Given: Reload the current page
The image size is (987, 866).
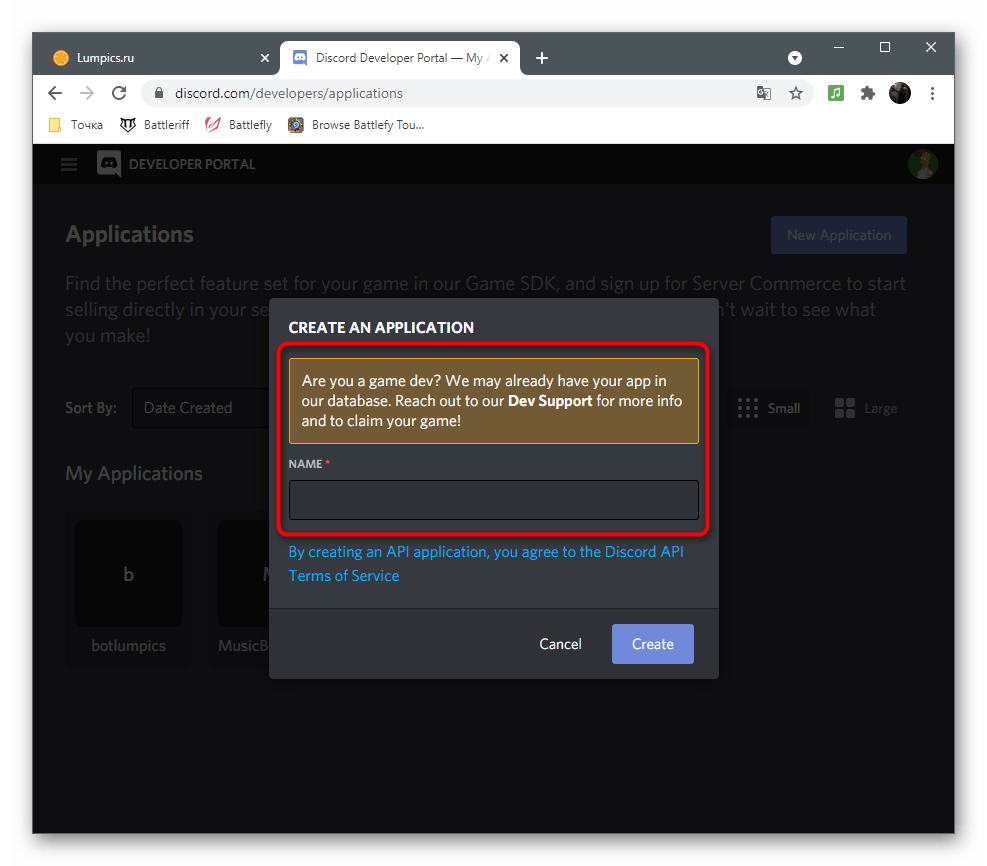Looking at the screenshot, I should point(118,92).
